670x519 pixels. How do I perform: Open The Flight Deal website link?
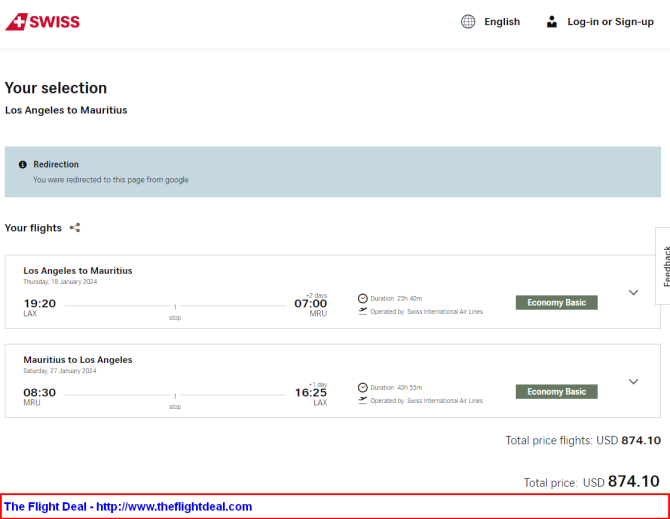(128, 507)
